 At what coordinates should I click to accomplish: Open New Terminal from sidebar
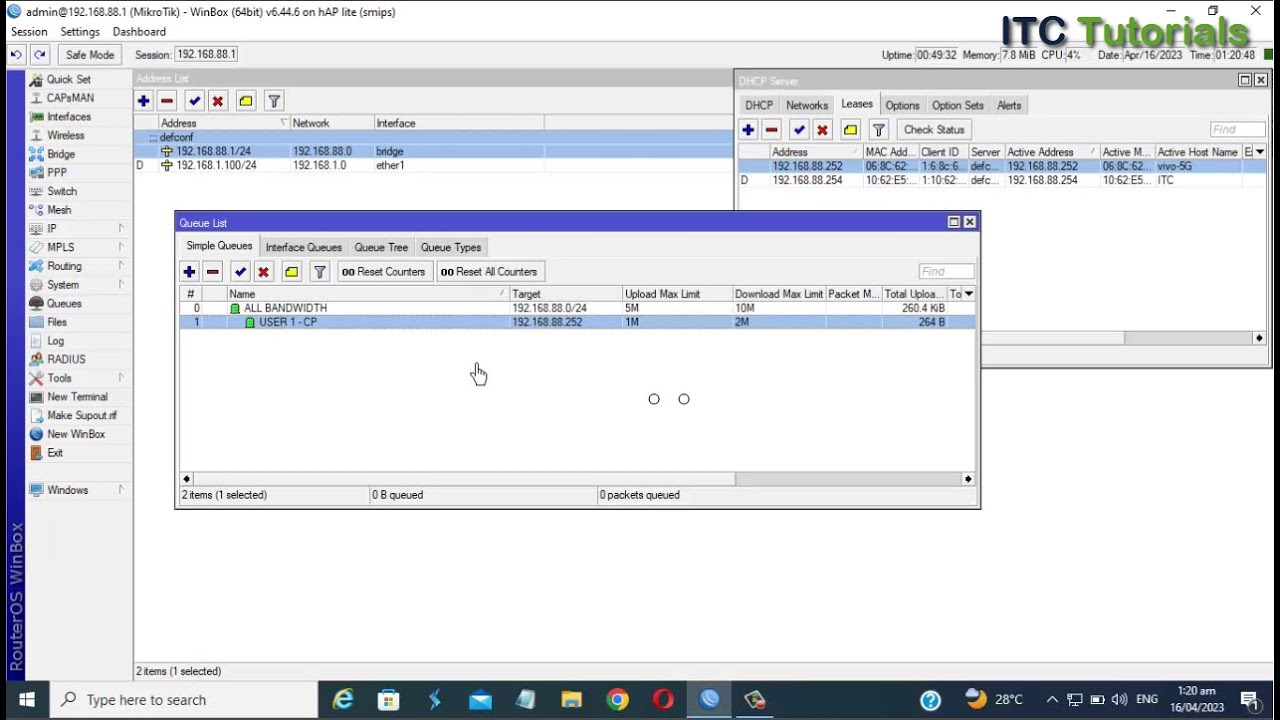coord(77,397)
